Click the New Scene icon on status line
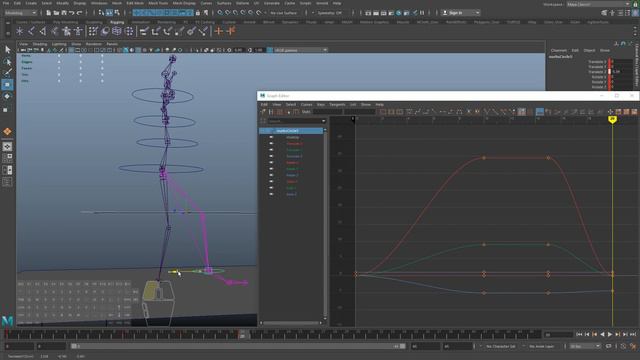The height and width of the screenshot is (360, 640). coord(49,13)
